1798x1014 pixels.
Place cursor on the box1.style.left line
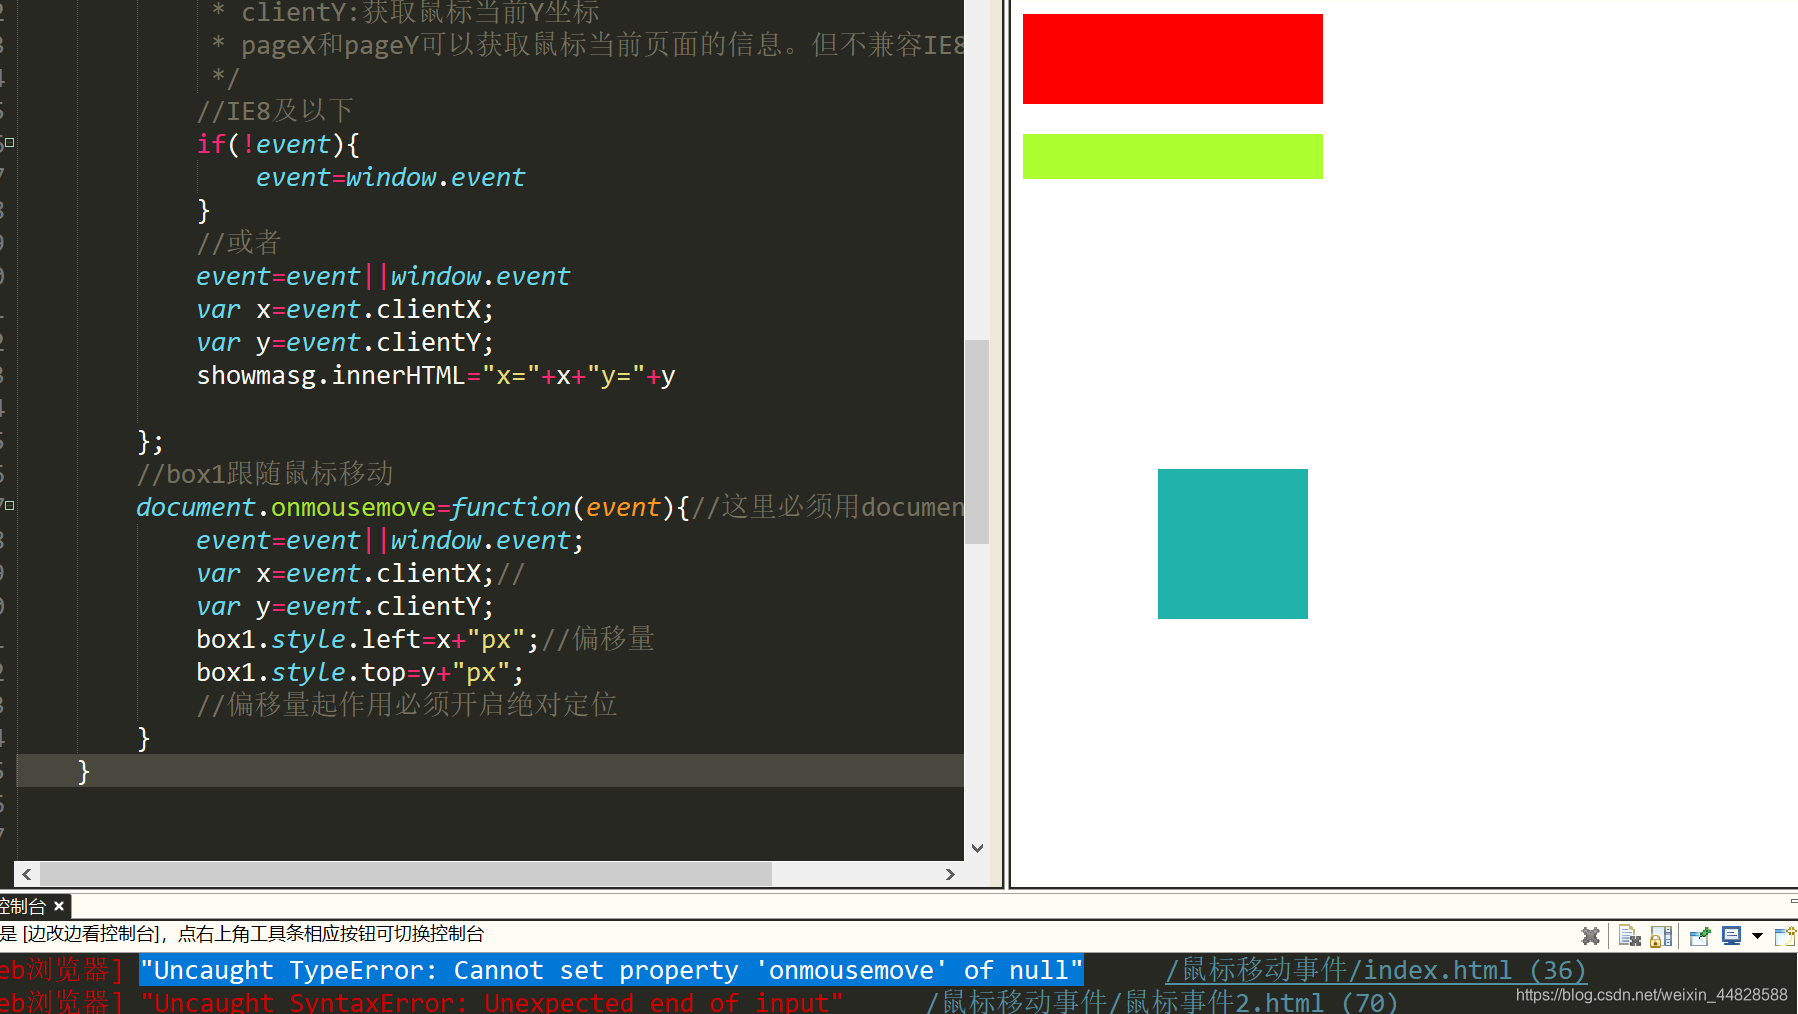(x=425, y=639)
